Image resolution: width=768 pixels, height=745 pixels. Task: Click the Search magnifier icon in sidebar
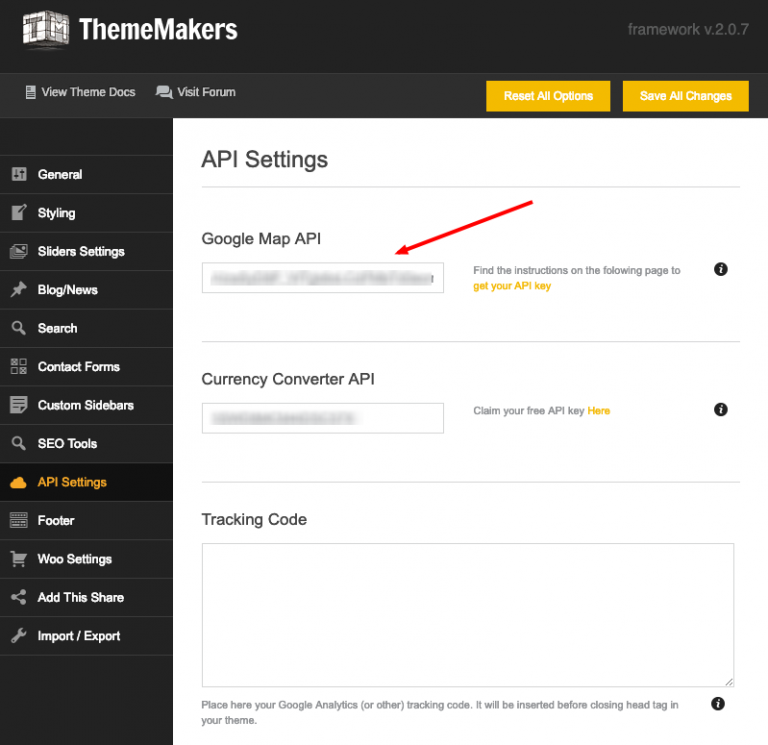pyautogui.click(x=19, y=328)
